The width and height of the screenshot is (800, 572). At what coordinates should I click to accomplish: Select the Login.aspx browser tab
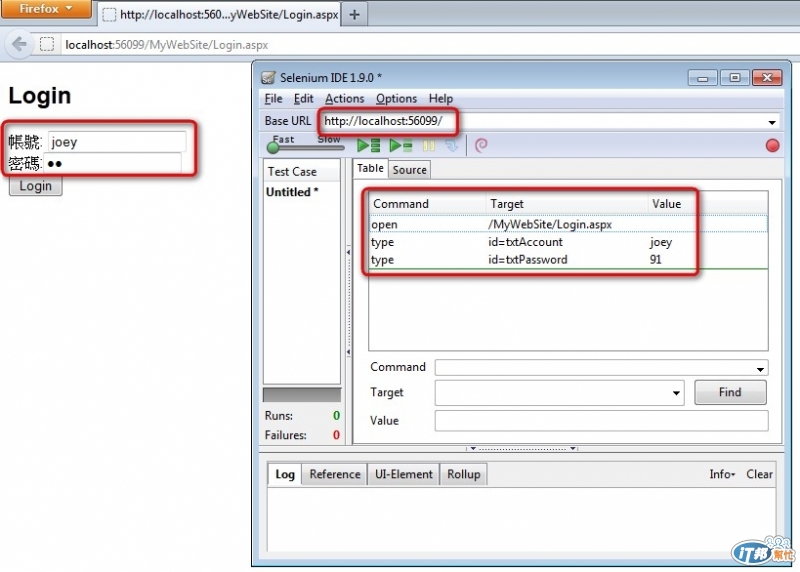coord(219,15)
